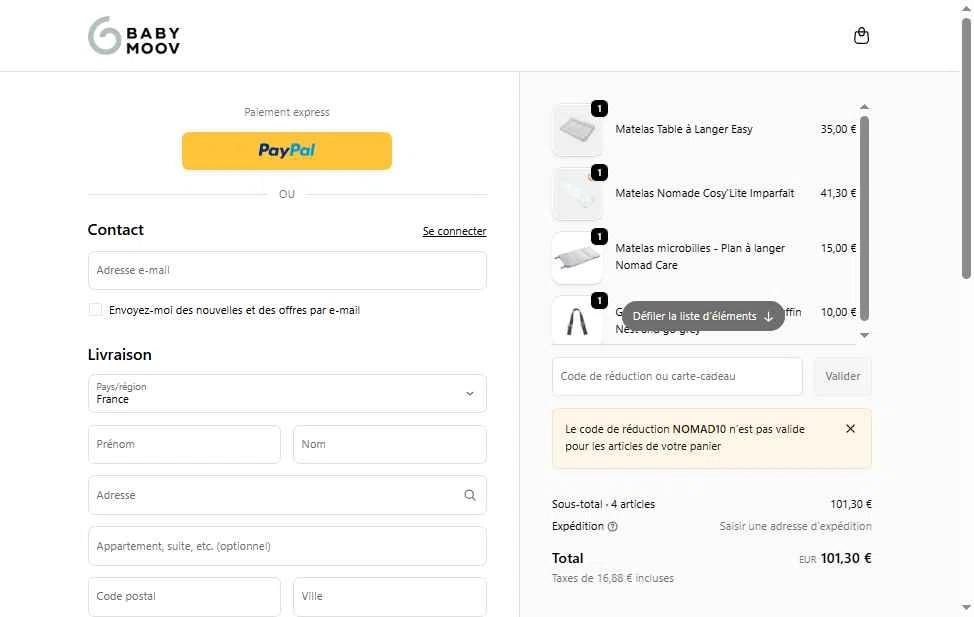
Task: Click the text Matelas Nomade Cosy'Lite Imparfait
Action: (x=704, y=193)
